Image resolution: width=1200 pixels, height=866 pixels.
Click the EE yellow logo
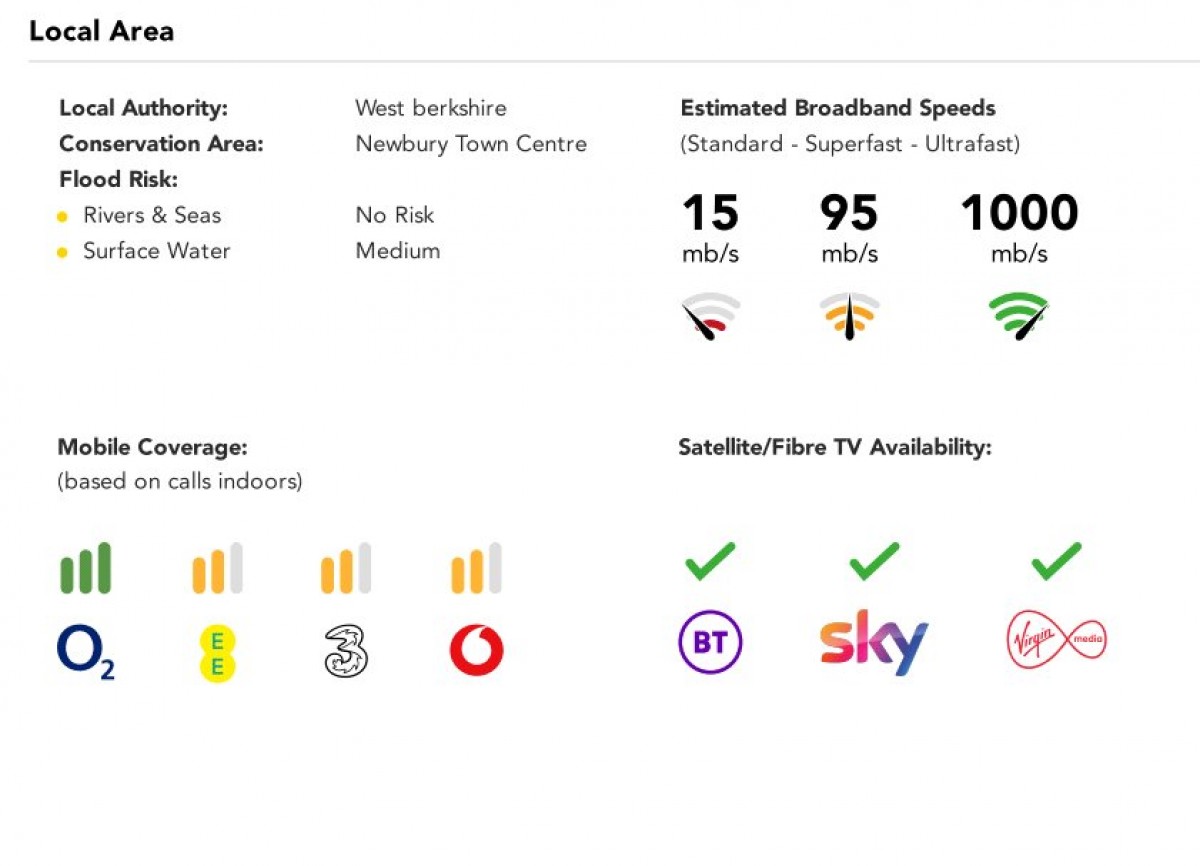point(217,653)
